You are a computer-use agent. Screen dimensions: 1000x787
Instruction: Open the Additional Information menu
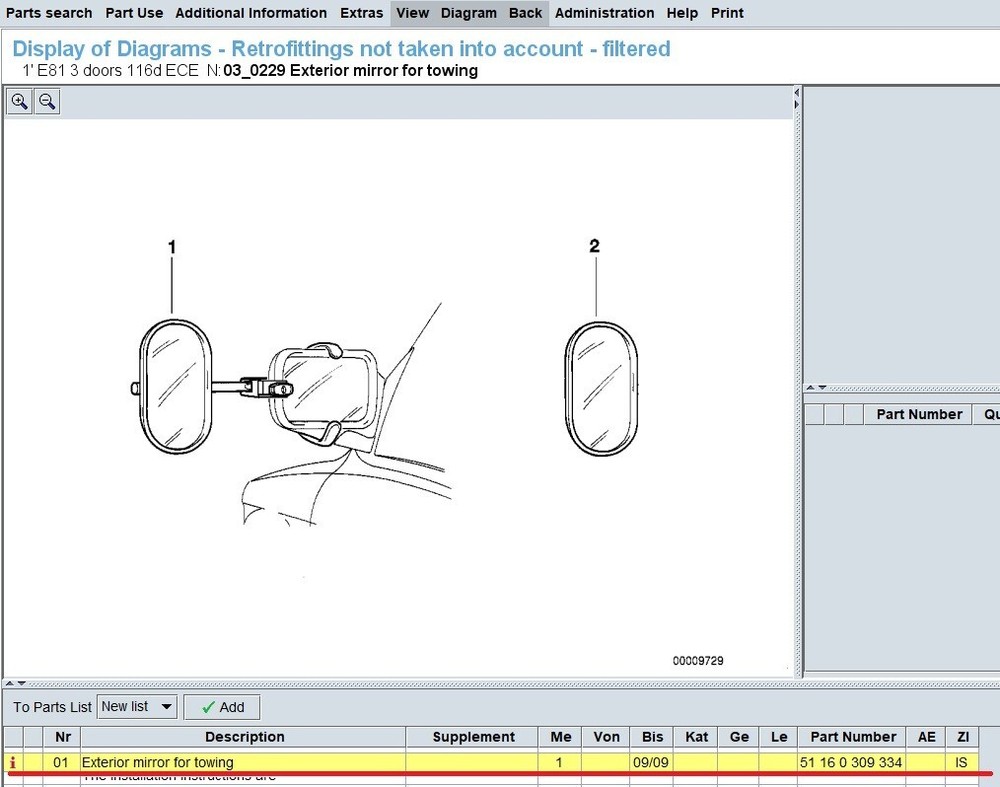[251, 13]
